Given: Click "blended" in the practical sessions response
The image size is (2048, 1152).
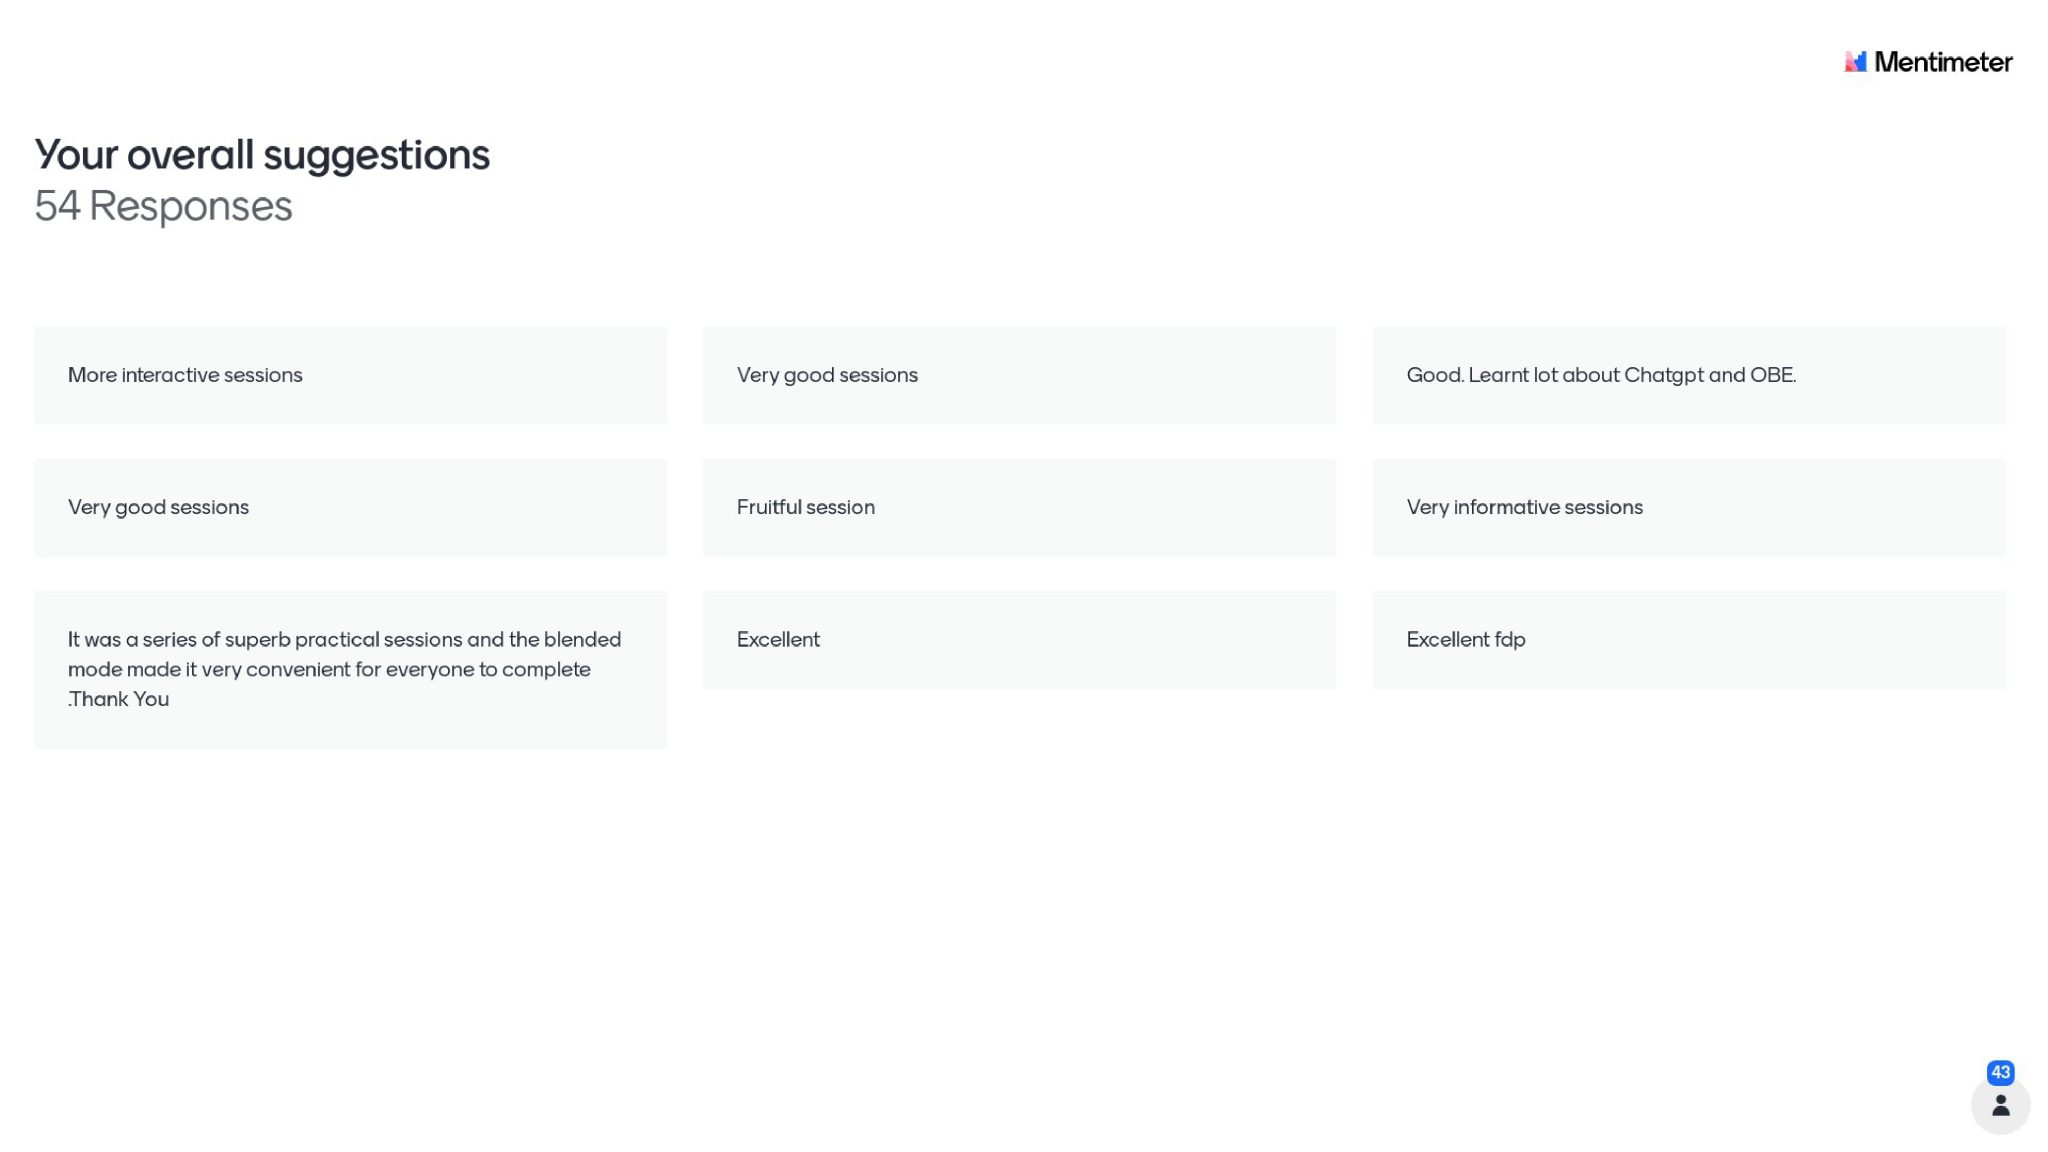Looking at the screenshot, I should pos(582,639).
